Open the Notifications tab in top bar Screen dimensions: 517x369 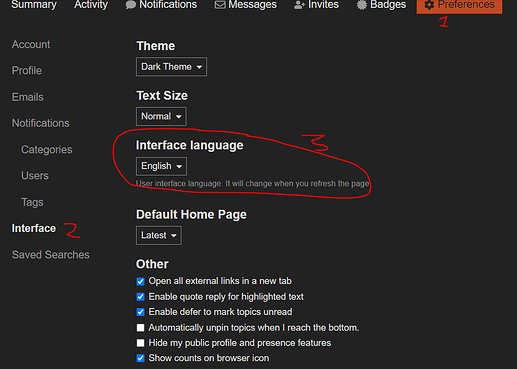point(161,5)
